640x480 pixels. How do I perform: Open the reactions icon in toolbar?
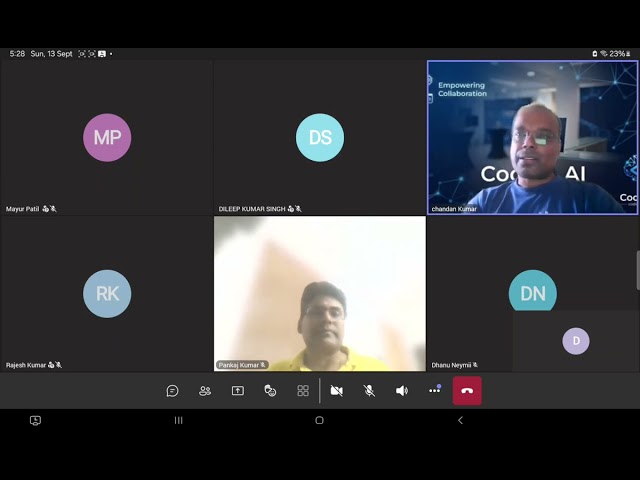coord(270,391)
